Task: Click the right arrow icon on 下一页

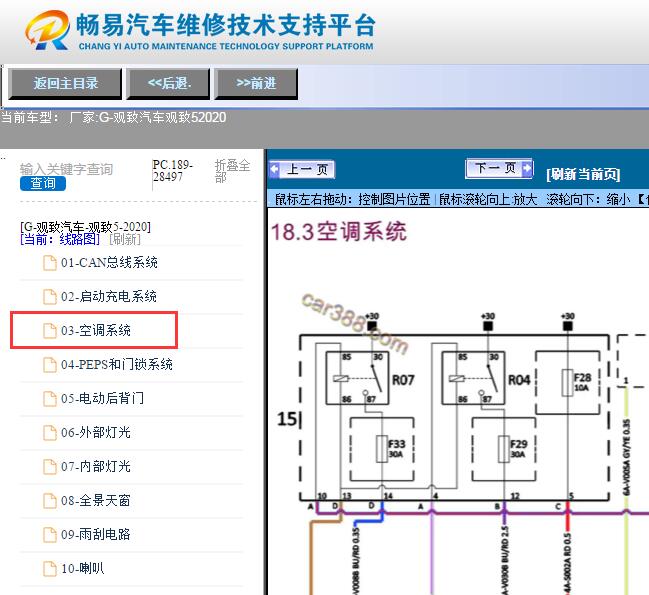Action: (527, 168)
